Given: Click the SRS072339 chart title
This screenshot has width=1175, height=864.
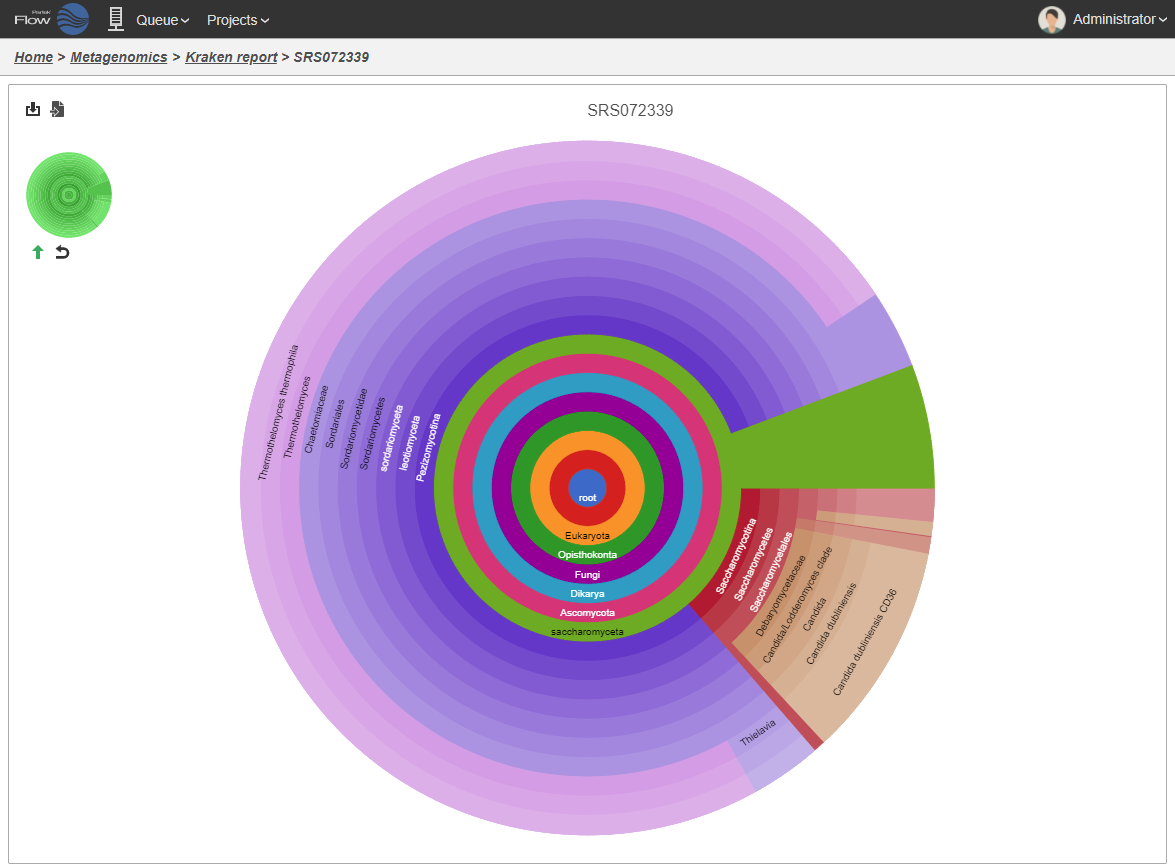Looking at the screenshot, I should [x=630, y=110].
